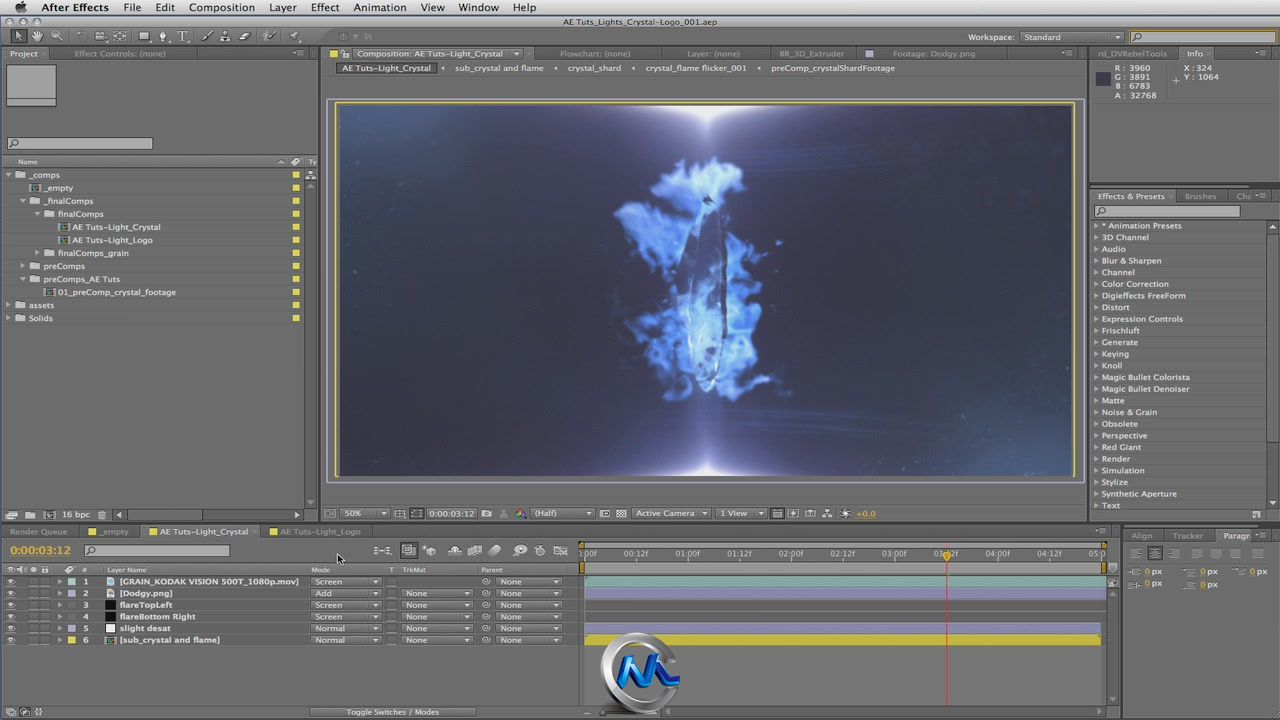The height and width of the screenshot is (720, 1280).
Task: Click the Draft 3D icon in timeline
Action: coord(429,550)
